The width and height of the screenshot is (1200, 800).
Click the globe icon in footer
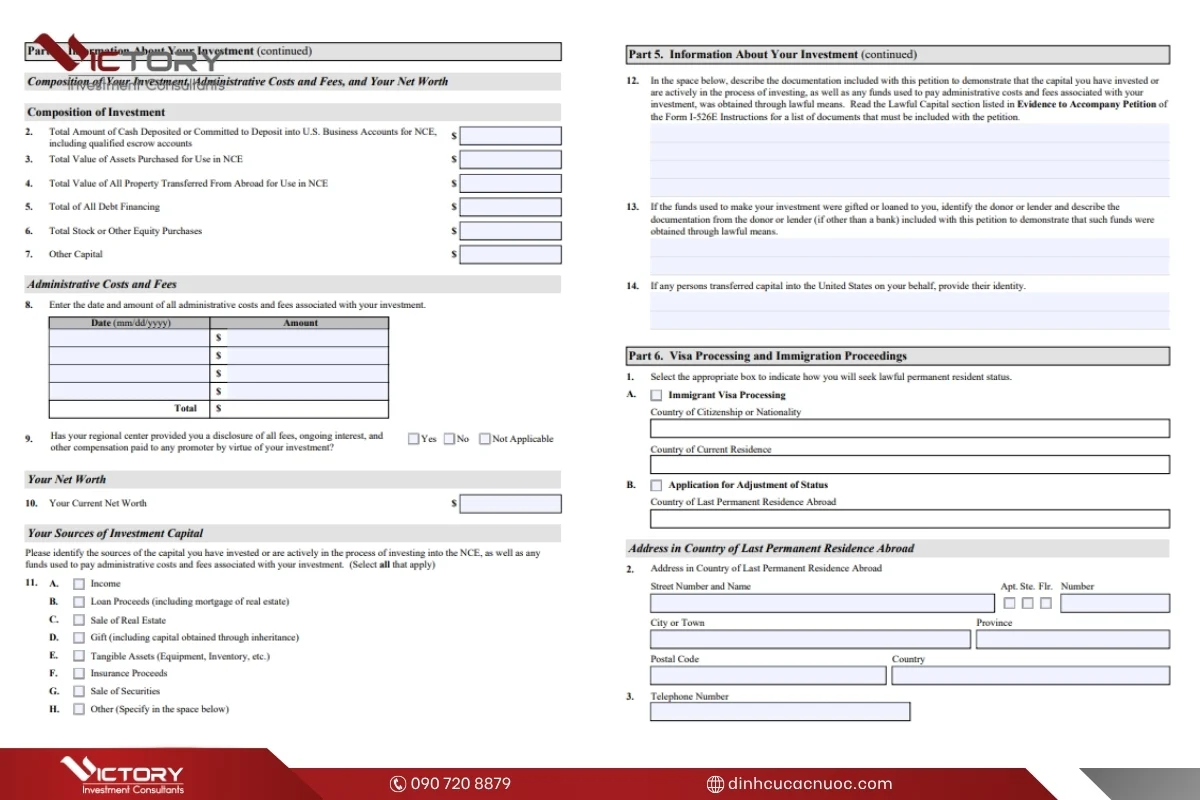(x=715, y=784)
